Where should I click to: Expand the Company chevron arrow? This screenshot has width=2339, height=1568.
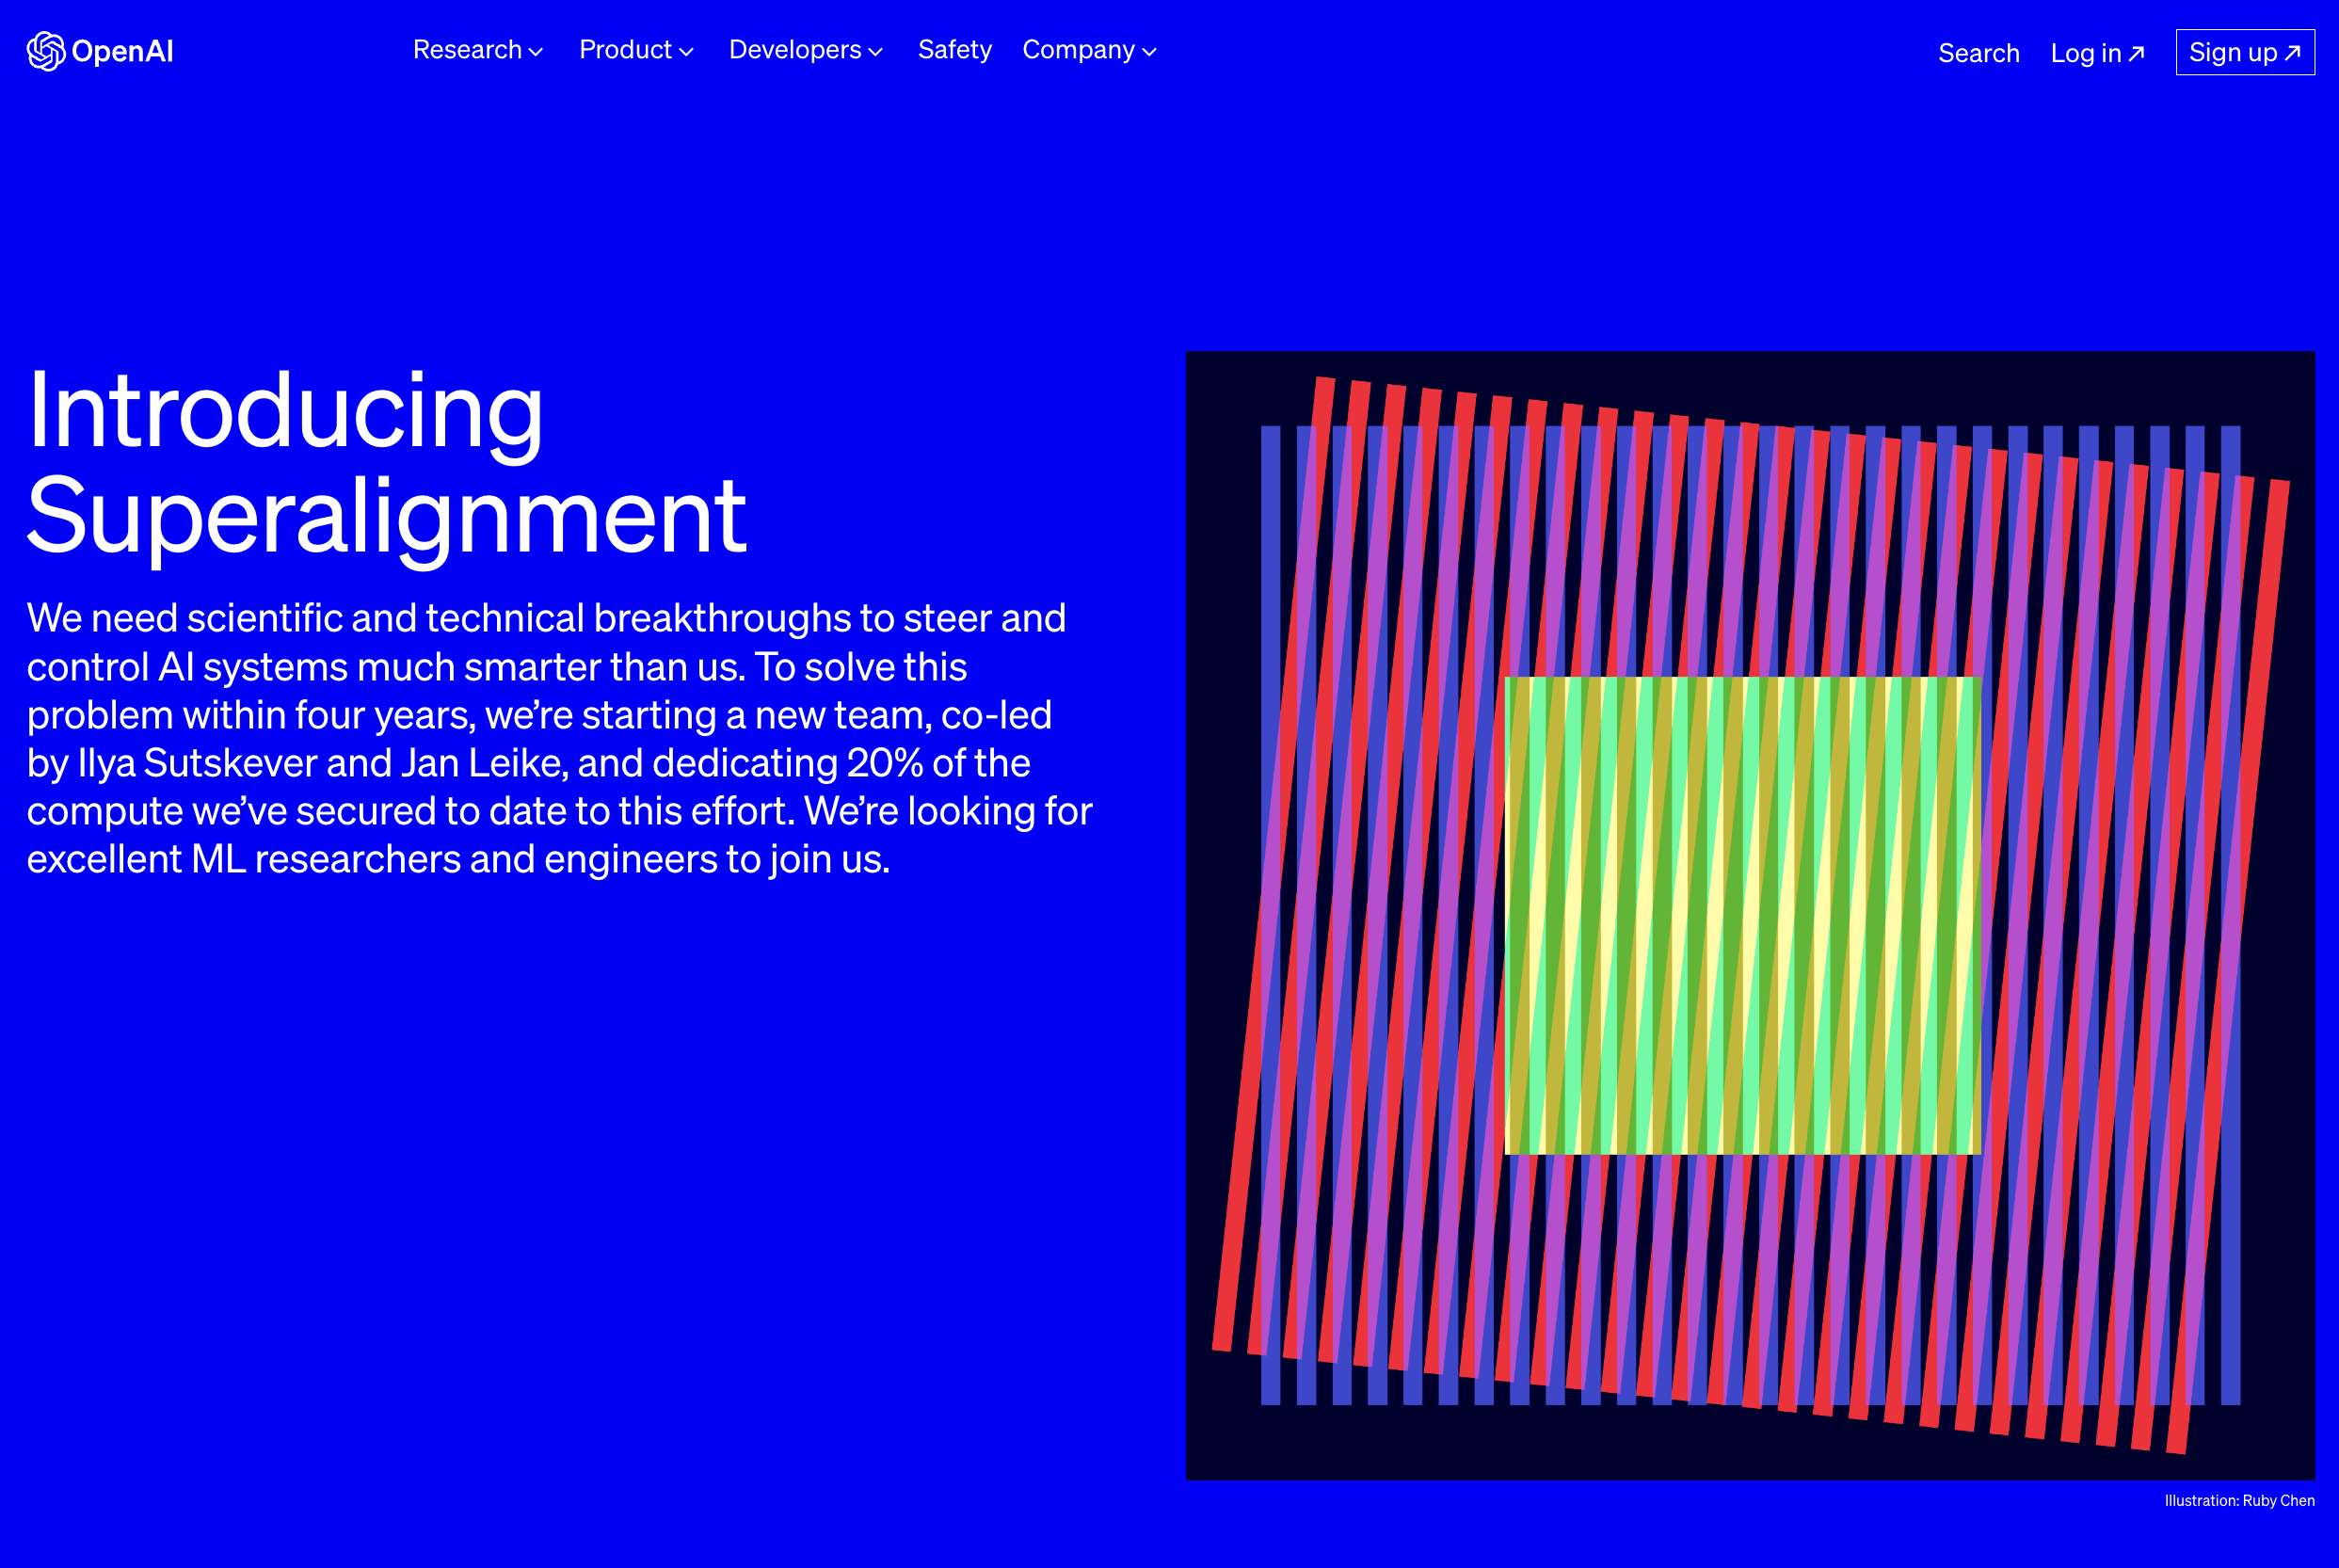click(1149, 52)
